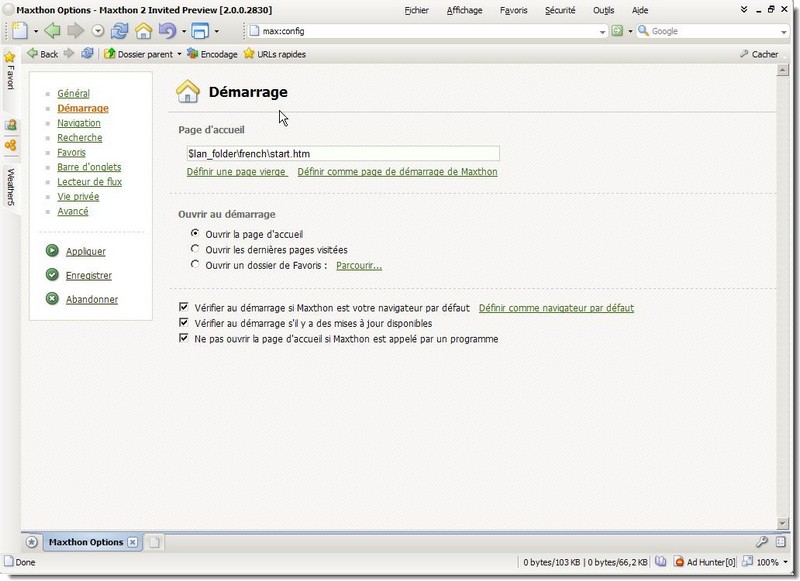Click Enregistrer to save settings
800x581 pixels.
click(89, 275)
